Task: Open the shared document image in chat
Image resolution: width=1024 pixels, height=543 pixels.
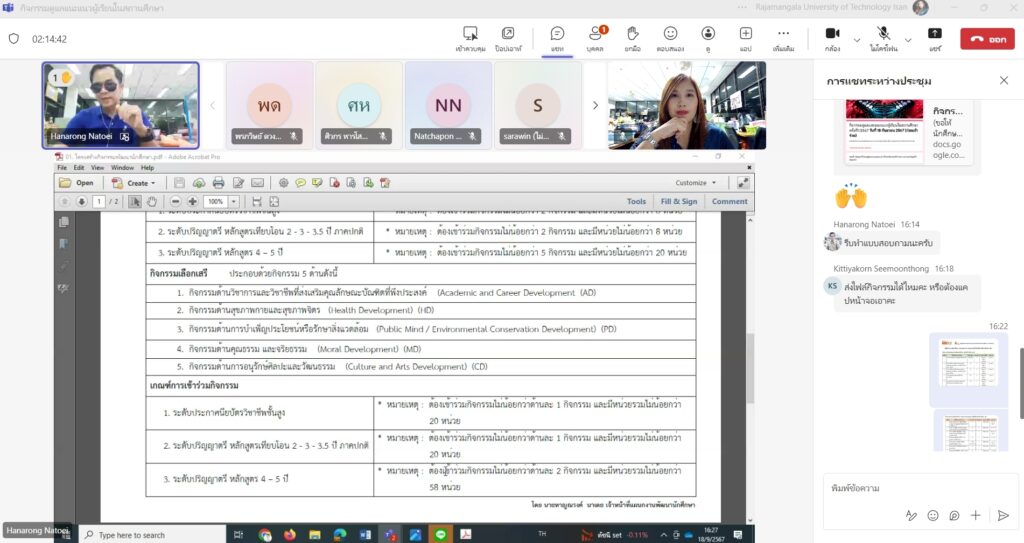Action: (x=968, y=370)
